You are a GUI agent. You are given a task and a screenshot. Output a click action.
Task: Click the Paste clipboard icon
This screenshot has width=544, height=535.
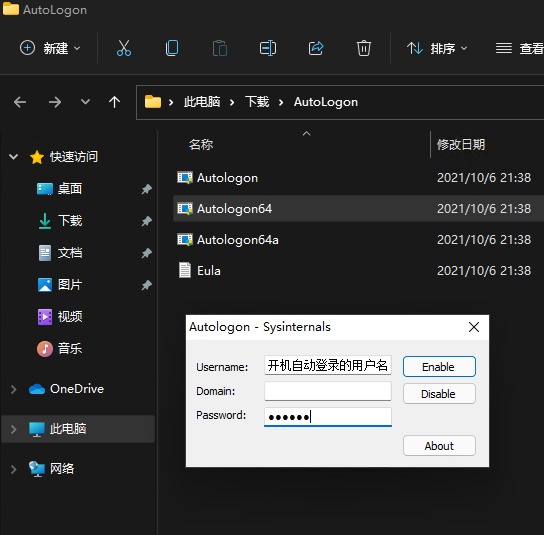tap(220, 48)
